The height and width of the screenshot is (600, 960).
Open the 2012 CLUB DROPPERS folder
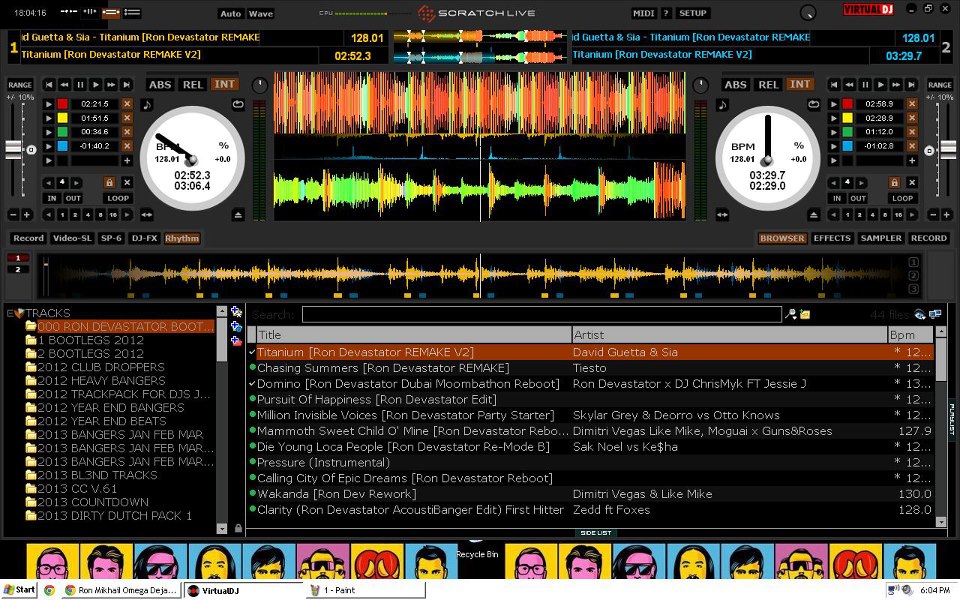pos(100,367)
